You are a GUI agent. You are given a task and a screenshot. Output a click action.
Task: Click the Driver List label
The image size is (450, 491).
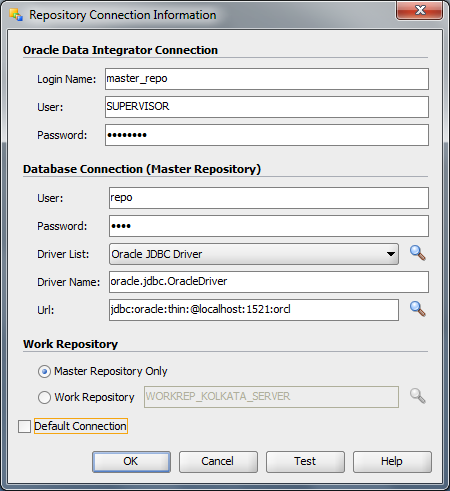(x=63, y=254)
